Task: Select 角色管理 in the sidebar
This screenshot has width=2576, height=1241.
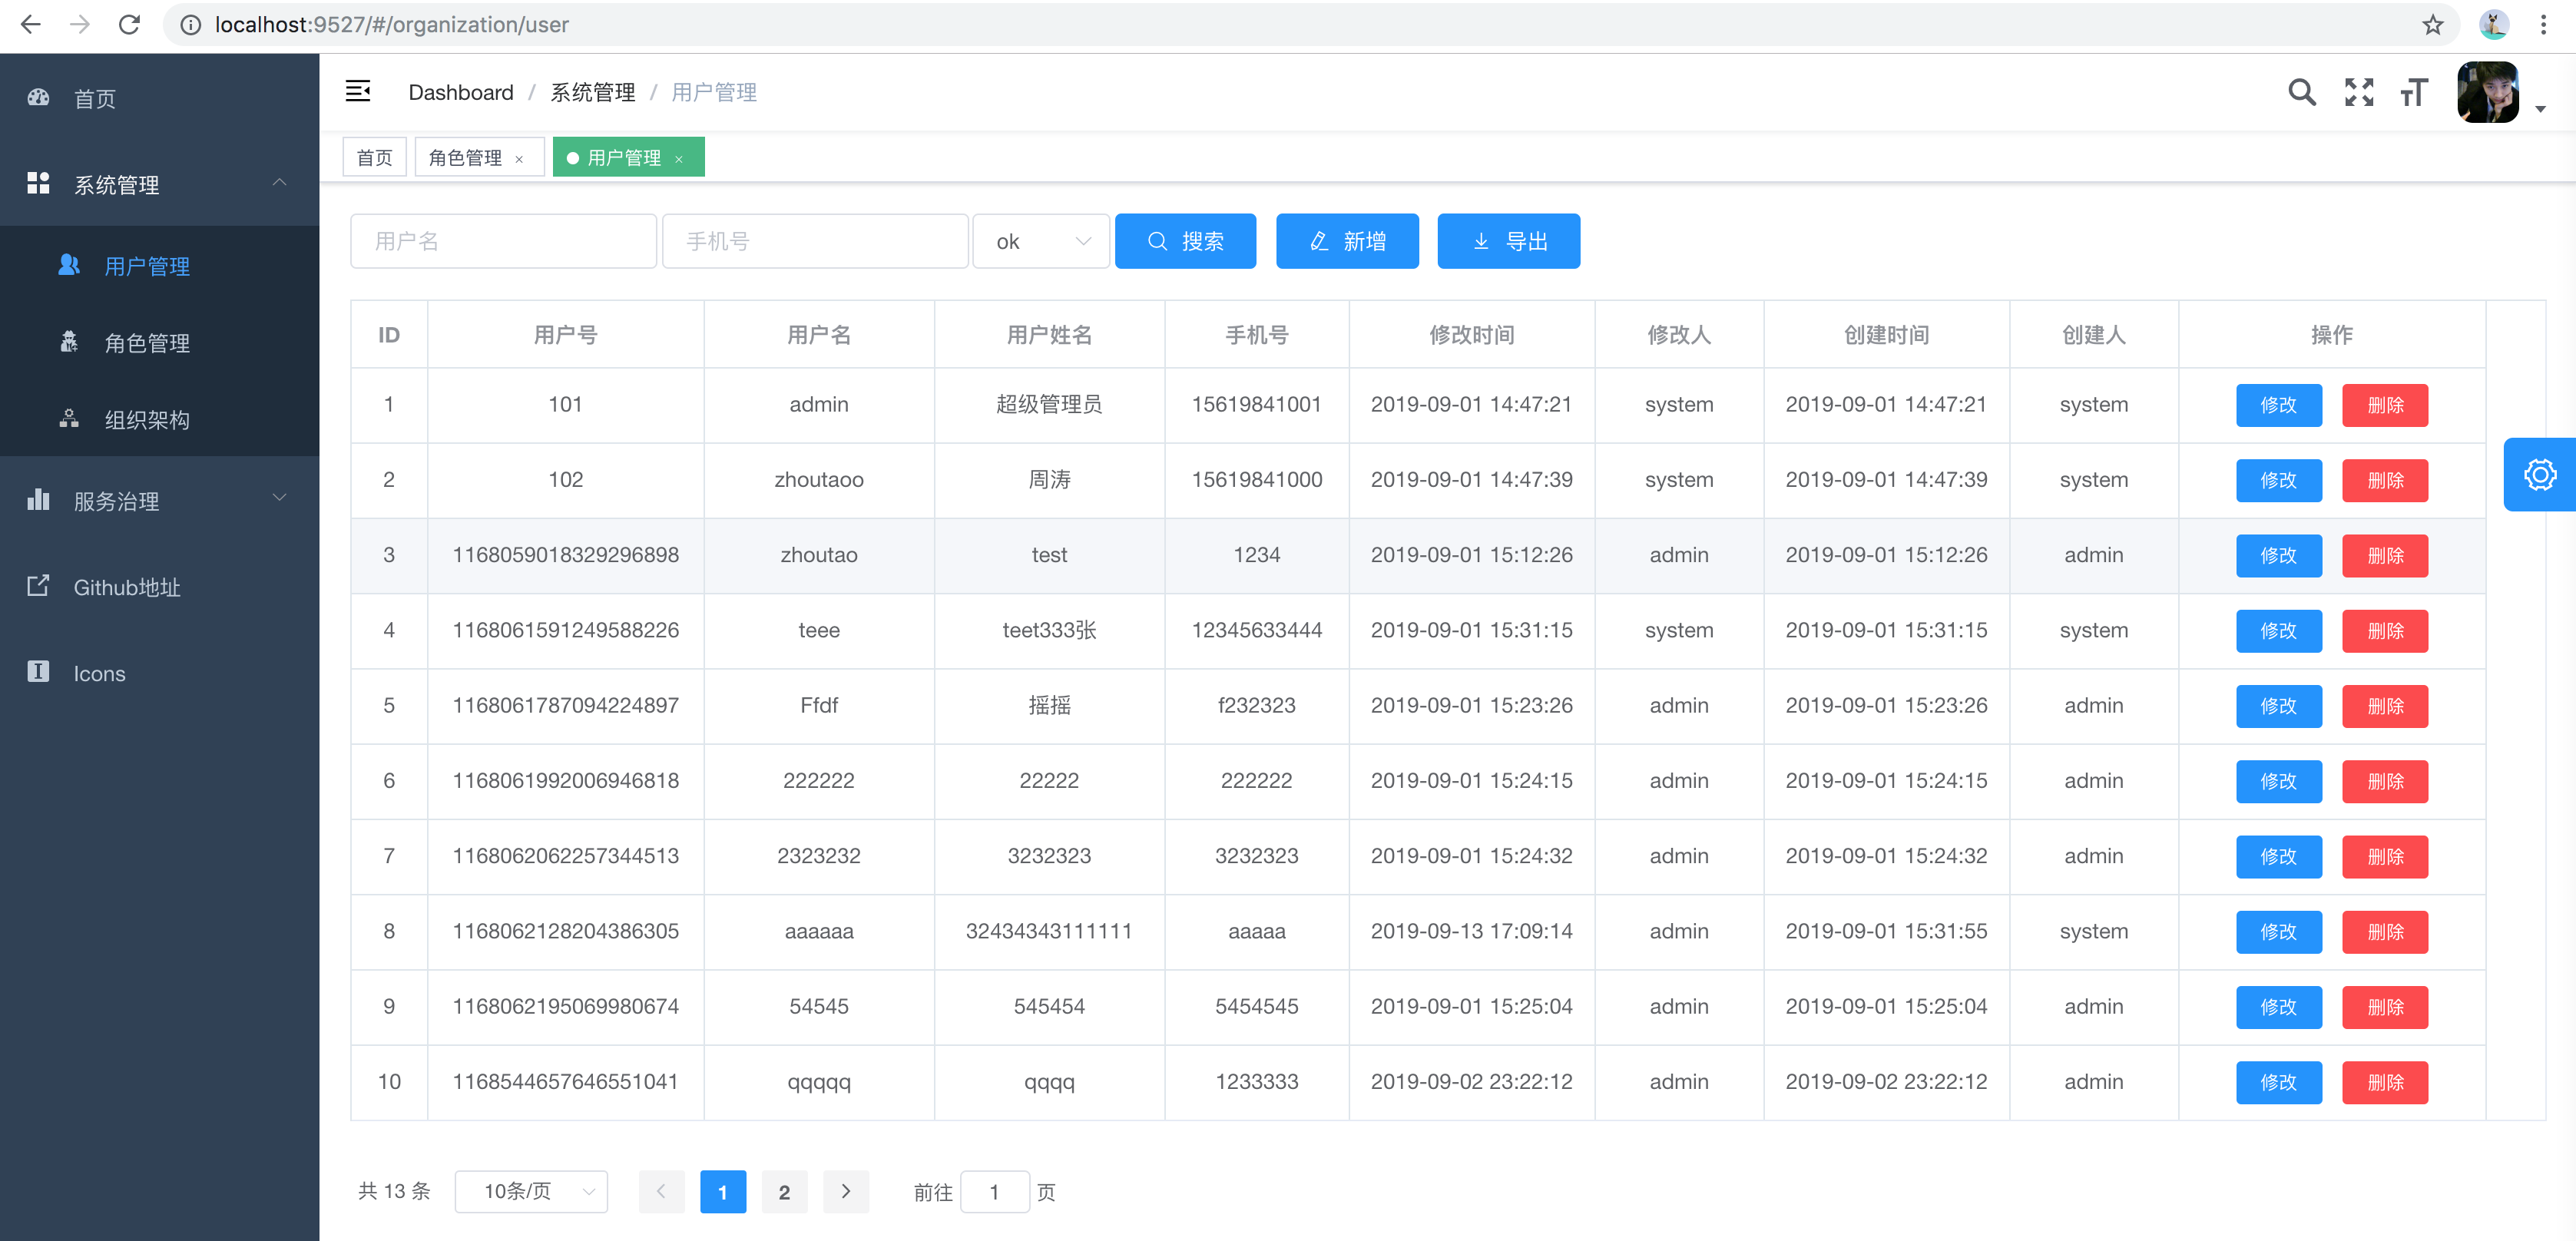Action: (x=160, y=343)
